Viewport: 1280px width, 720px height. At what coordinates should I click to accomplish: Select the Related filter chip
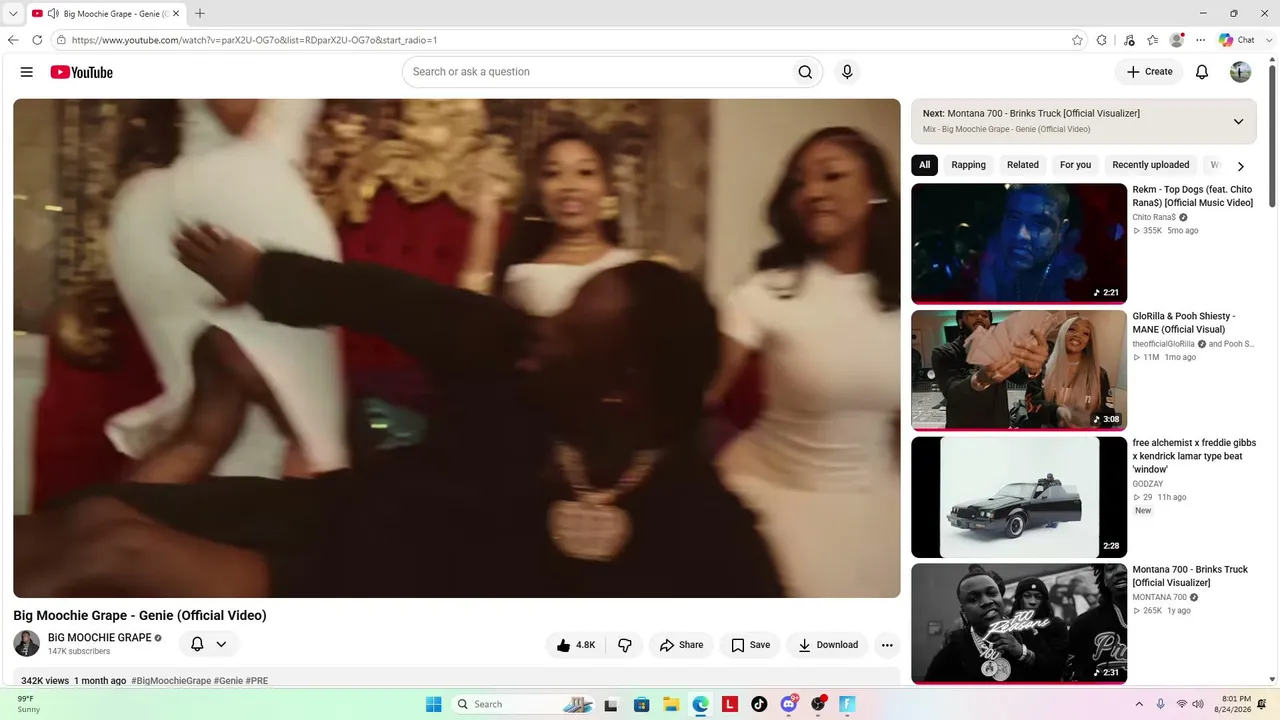1023,165
